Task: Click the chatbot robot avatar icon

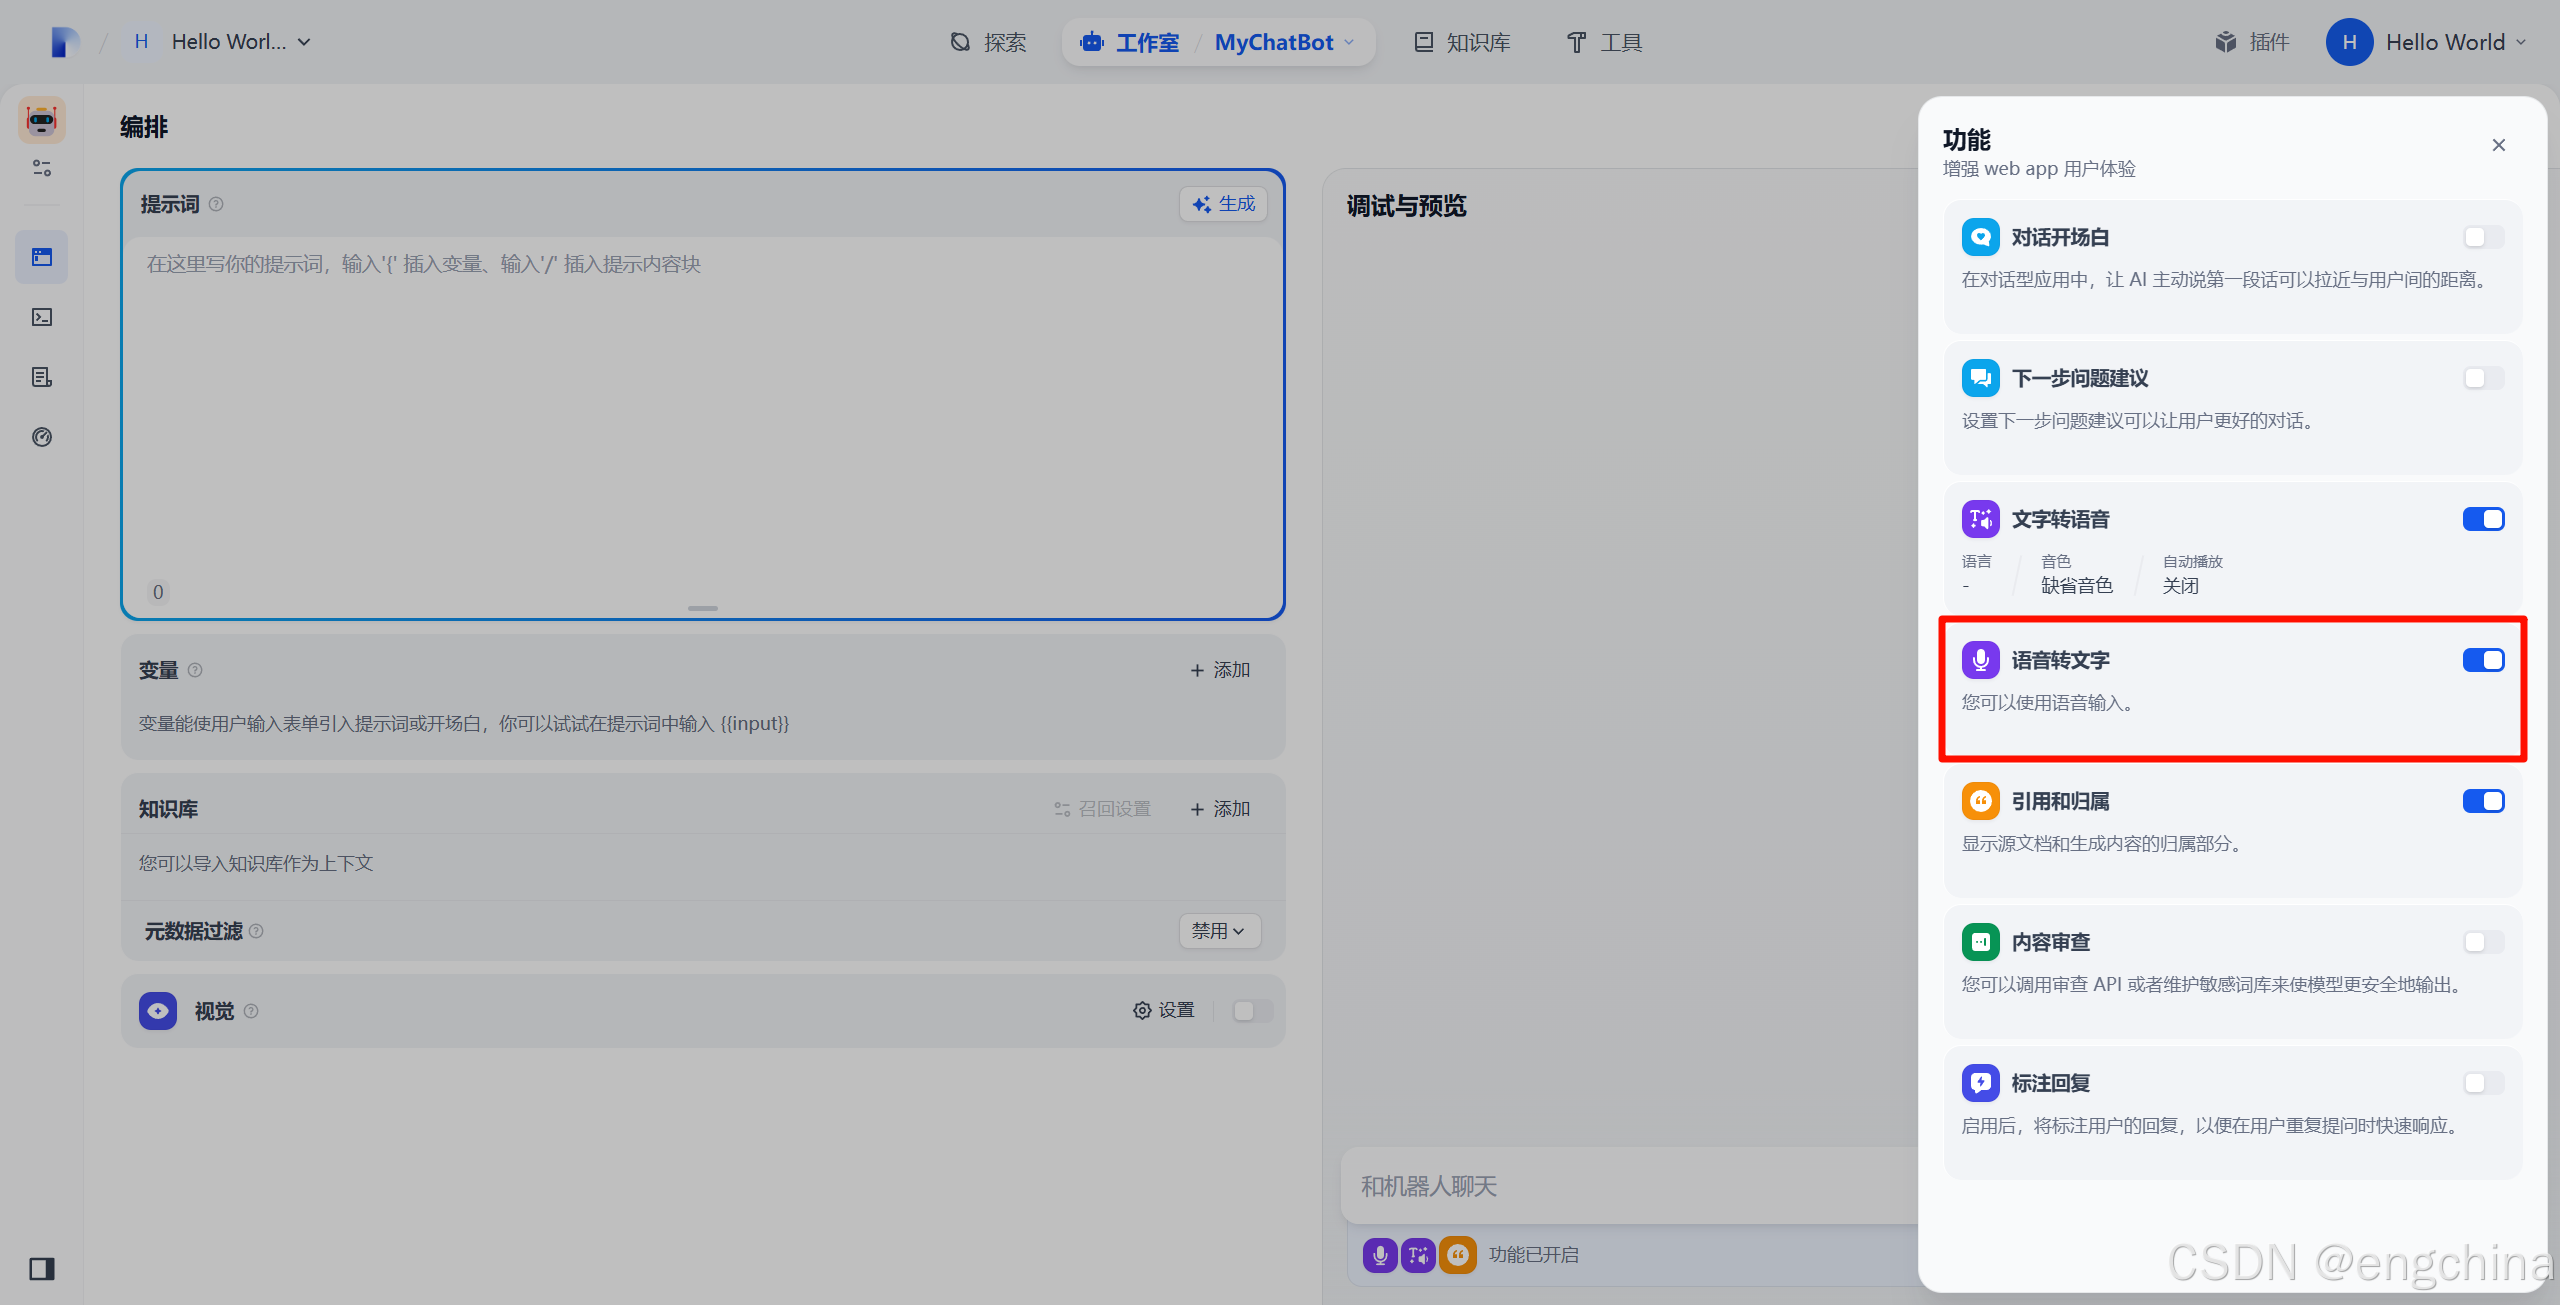Action: (x=42, y=120)
